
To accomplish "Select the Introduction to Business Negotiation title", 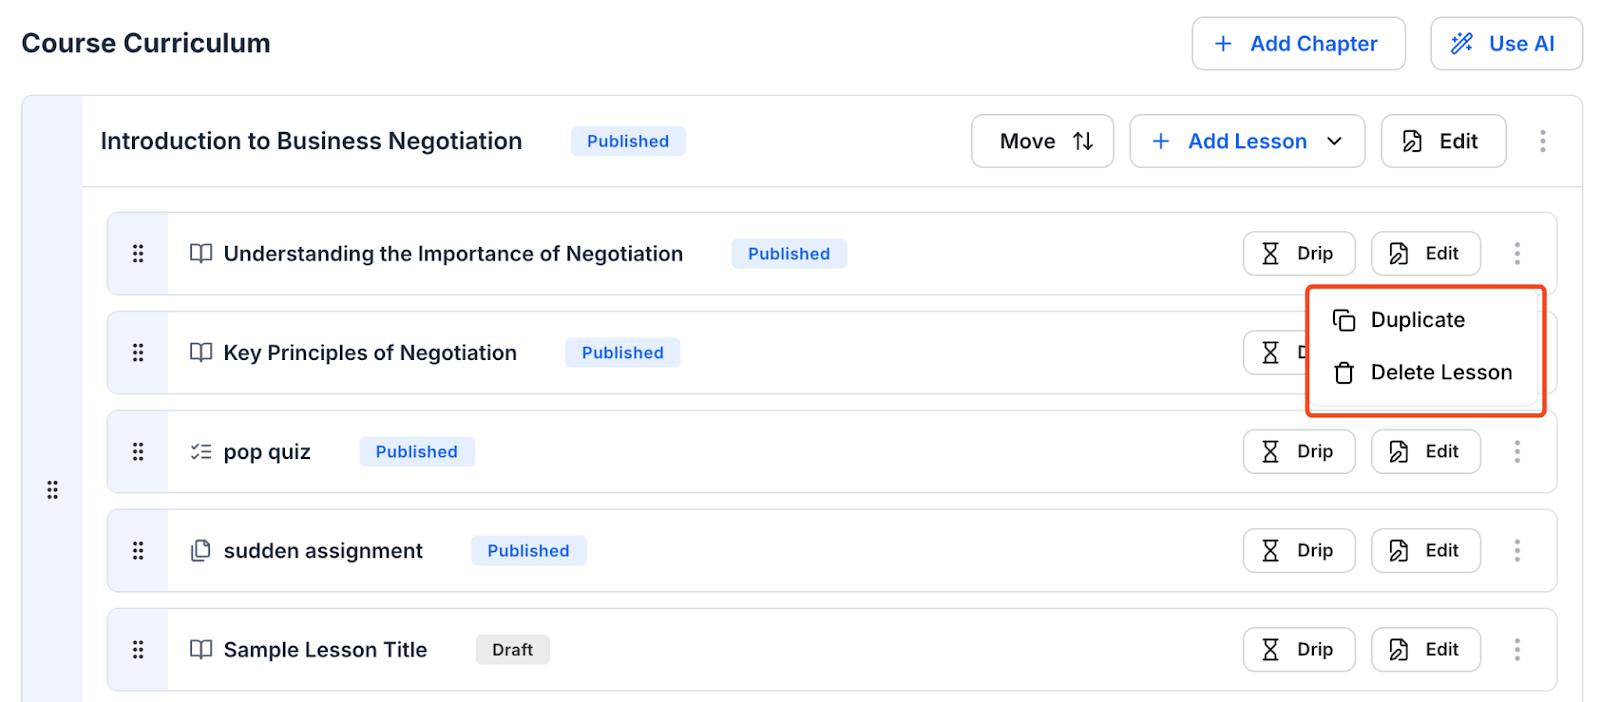I will 311,141.
